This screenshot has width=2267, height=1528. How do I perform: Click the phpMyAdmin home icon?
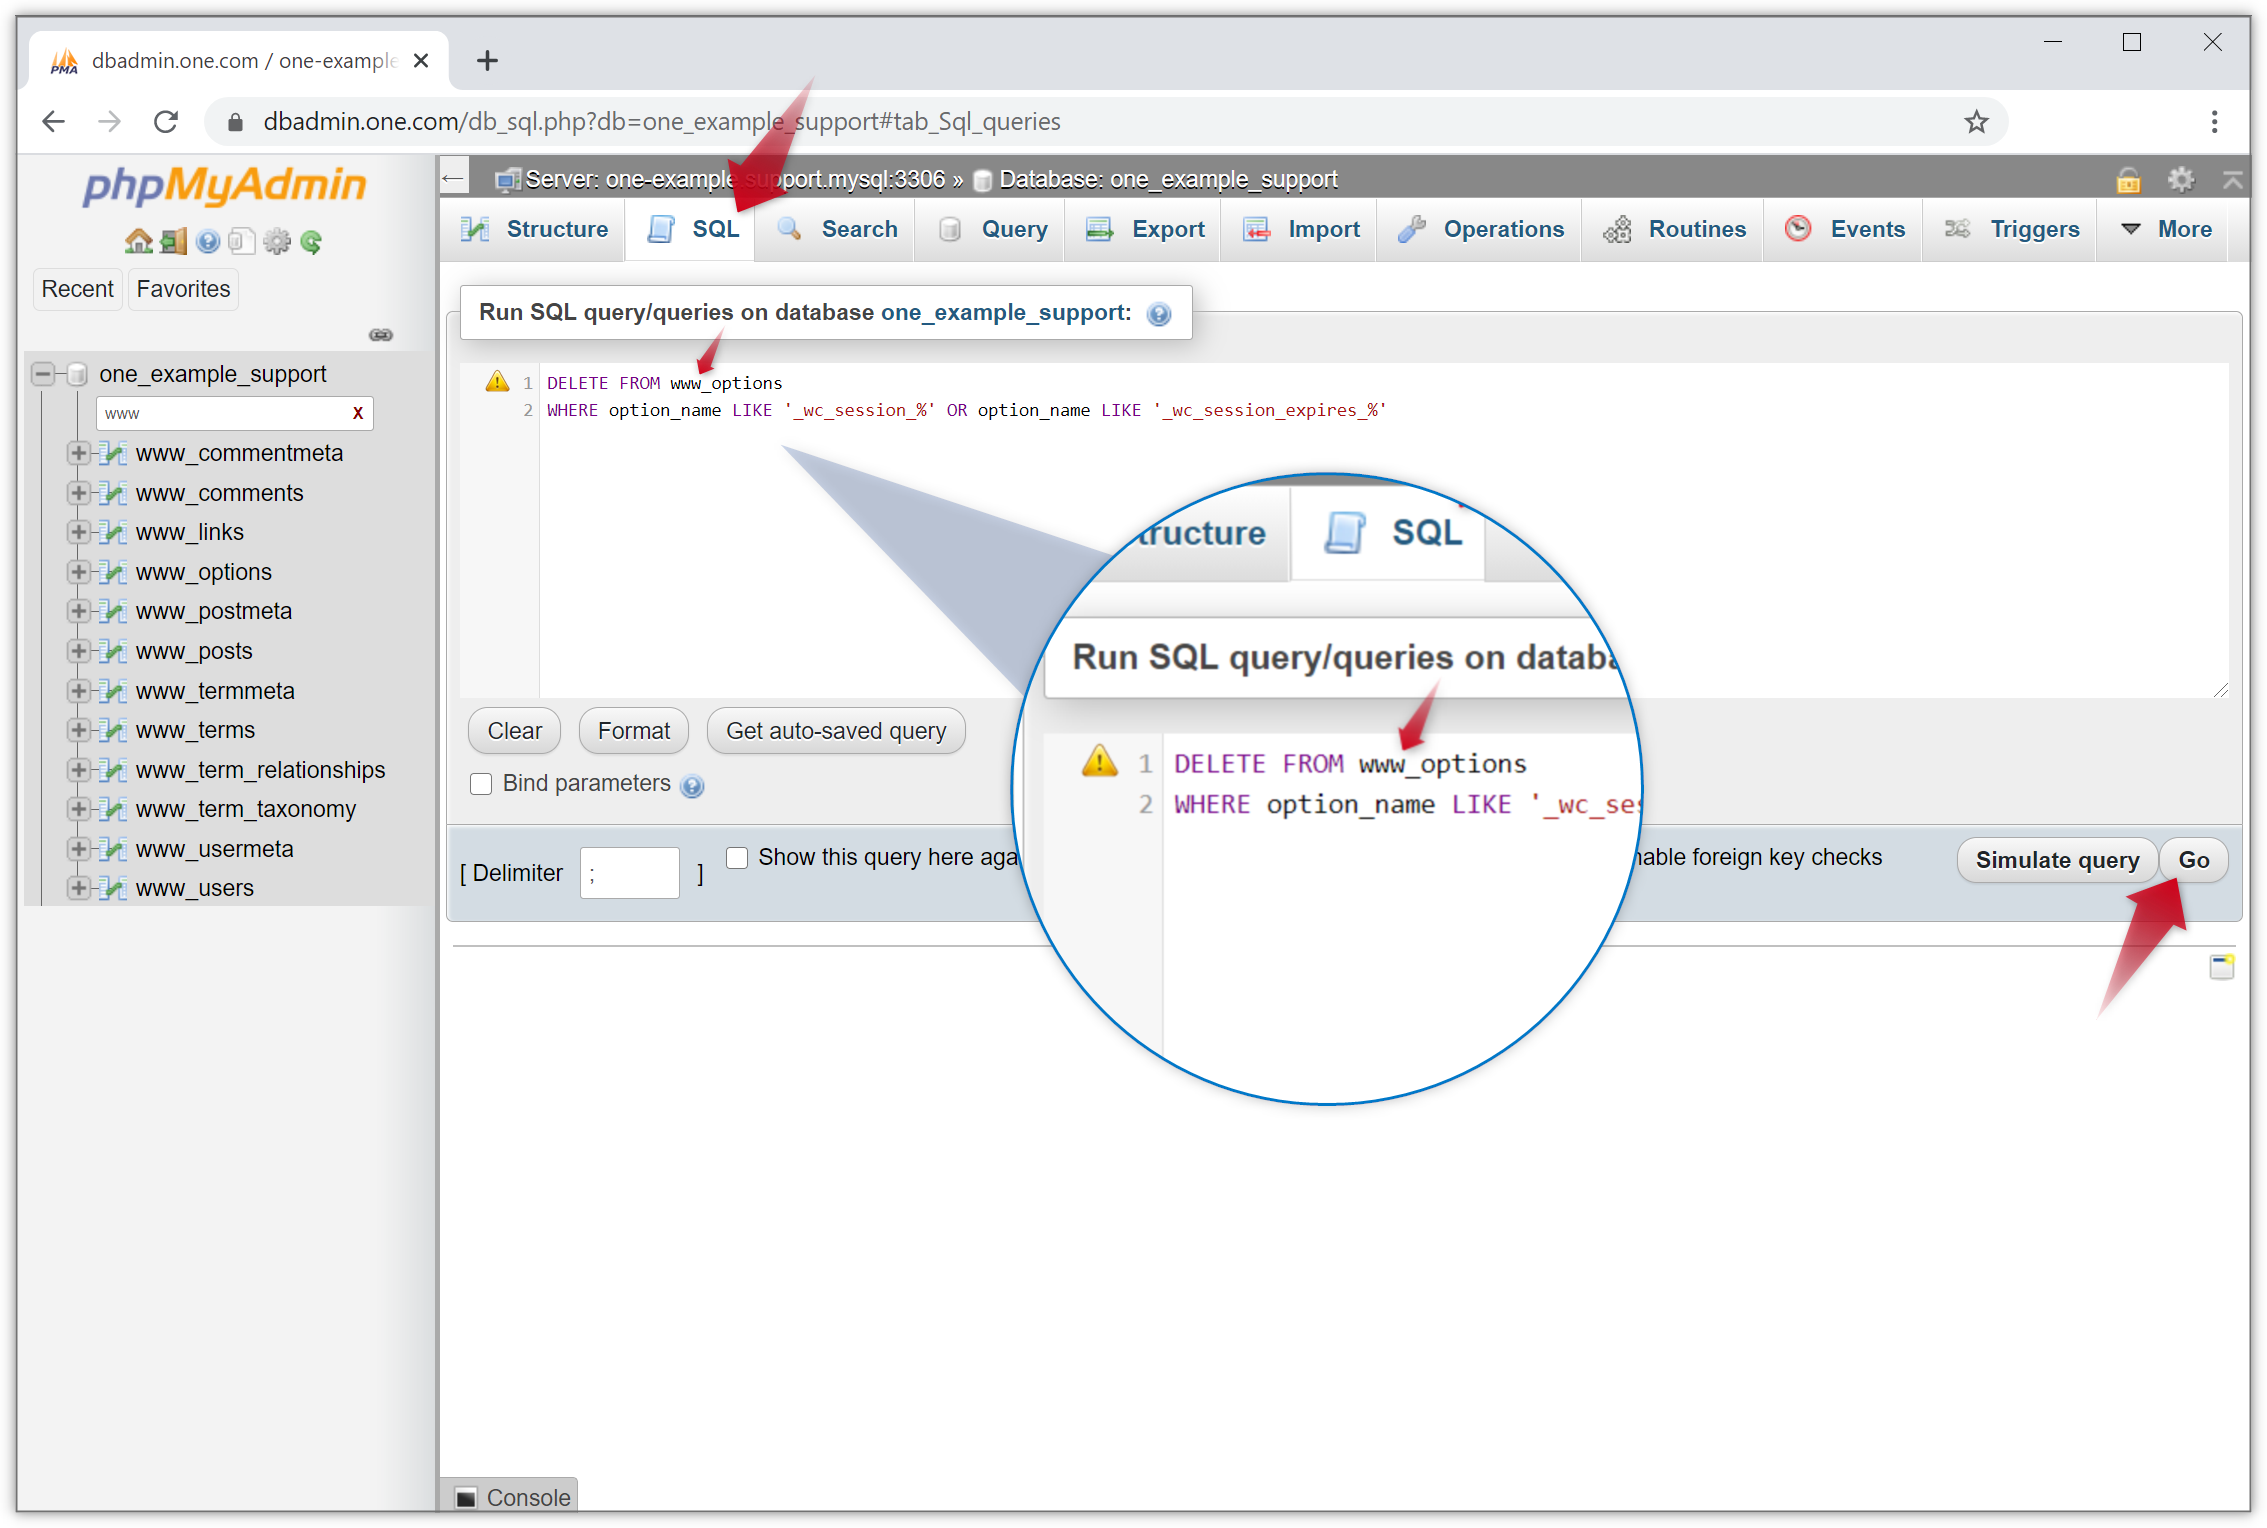tap(138, 241)
